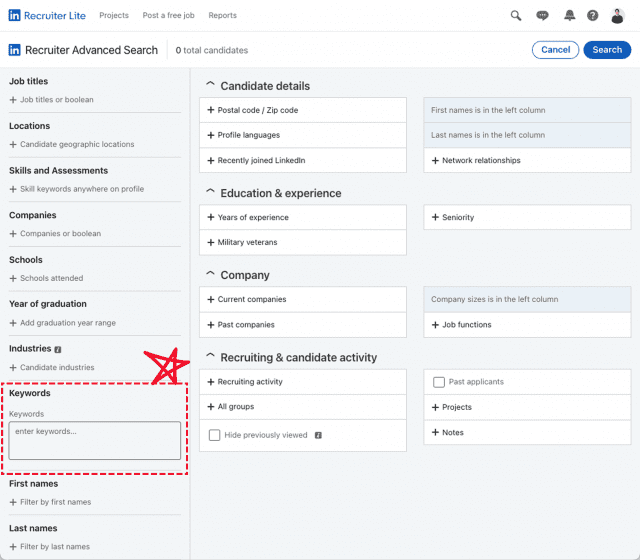Screen dimensions: 640x560
Task: Enable the Hide previously viewed checkbox
Action: coord(215,436)
